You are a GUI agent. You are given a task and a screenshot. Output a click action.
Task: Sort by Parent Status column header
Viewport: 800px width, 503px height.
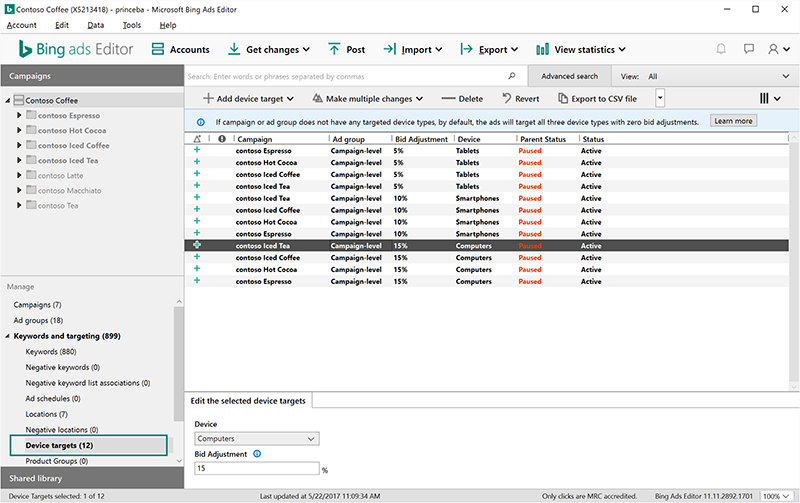[543, 139]
